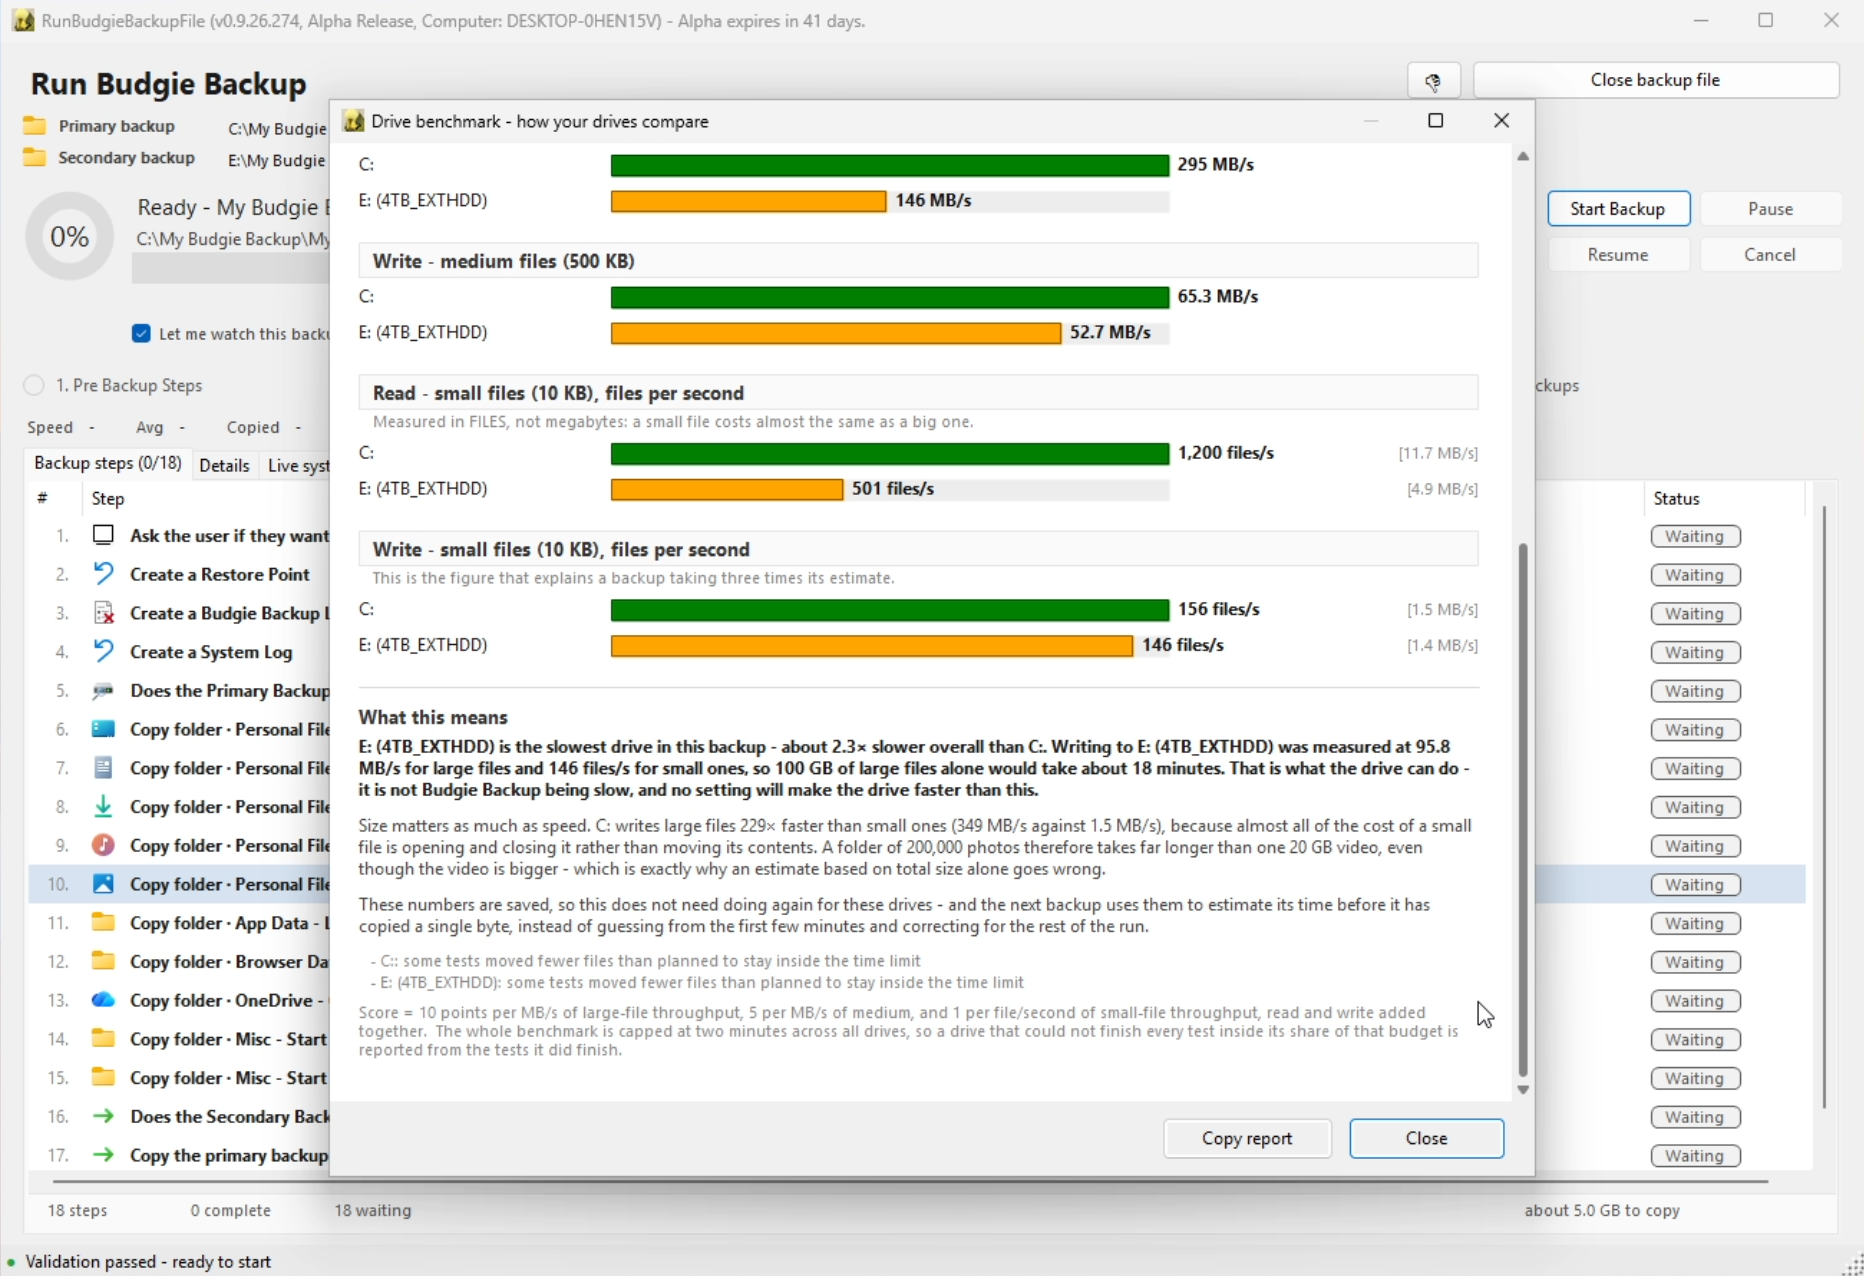This screenshot has height=1276, width=1864.
Task: Click the Create a Budgie Backup step icon
Action: point(103,613)
